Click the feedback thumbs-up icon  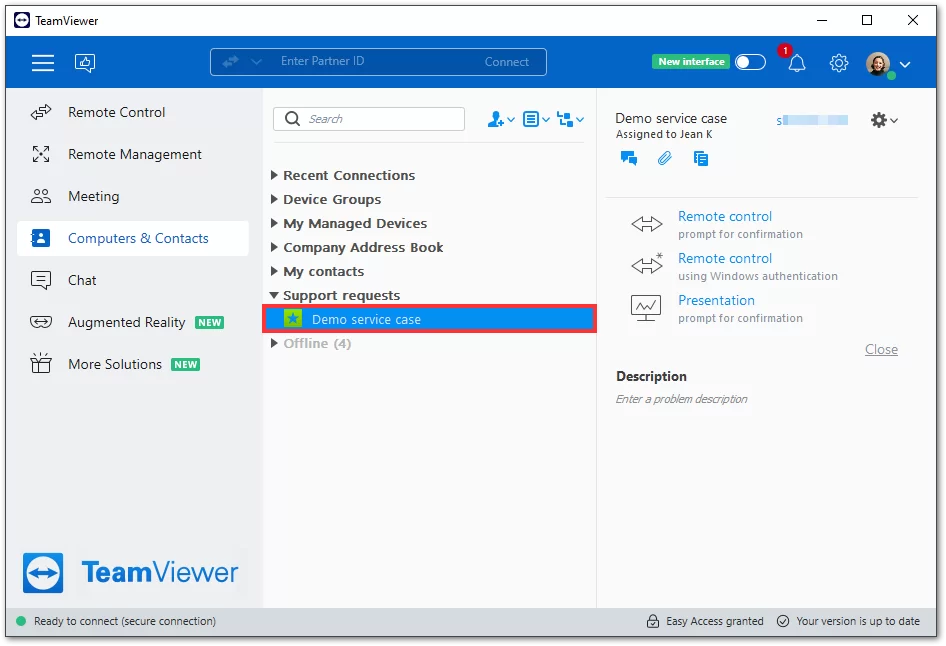click(x=85, y=63)
